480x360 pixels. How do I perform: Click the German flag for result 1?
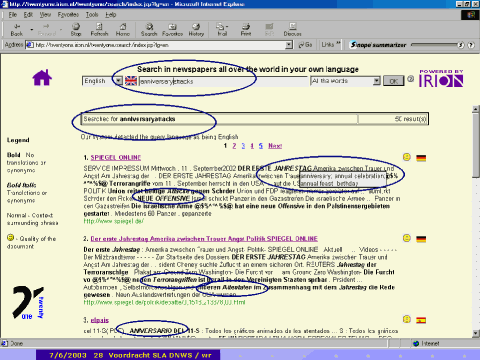(x=421, y=158)
